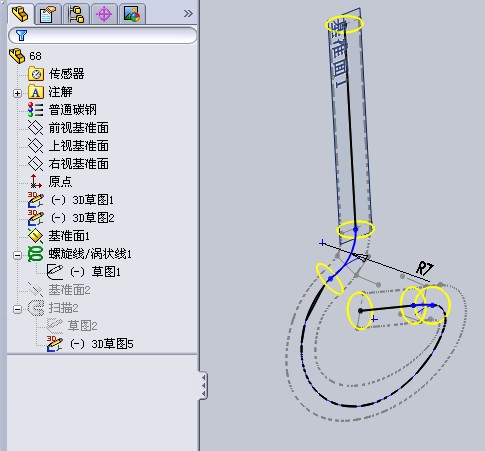Screen dimensions: 485x451
Task: Select suppressed 基准面2 entry
Action: coord(69,290)
